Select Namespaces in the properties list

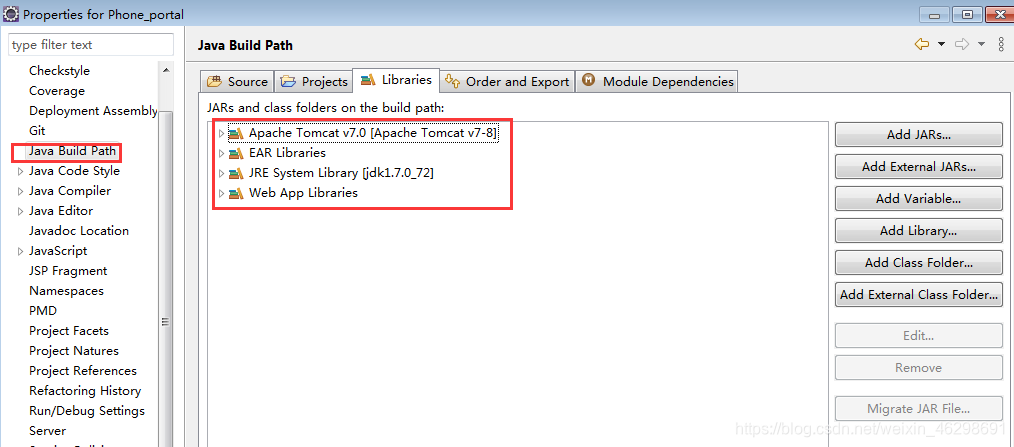[x=66, y=292]
